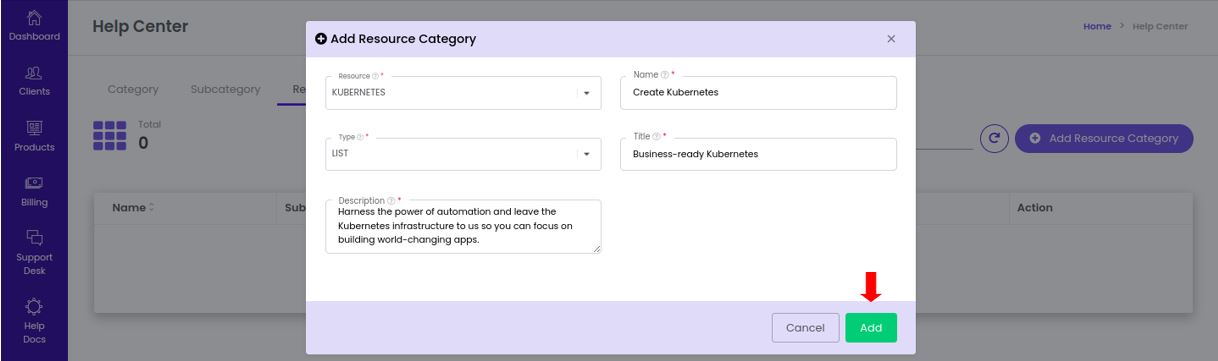Open the Products sidebar section
1218x361 pixels.
pyautogui.click(x=35, y=136)
